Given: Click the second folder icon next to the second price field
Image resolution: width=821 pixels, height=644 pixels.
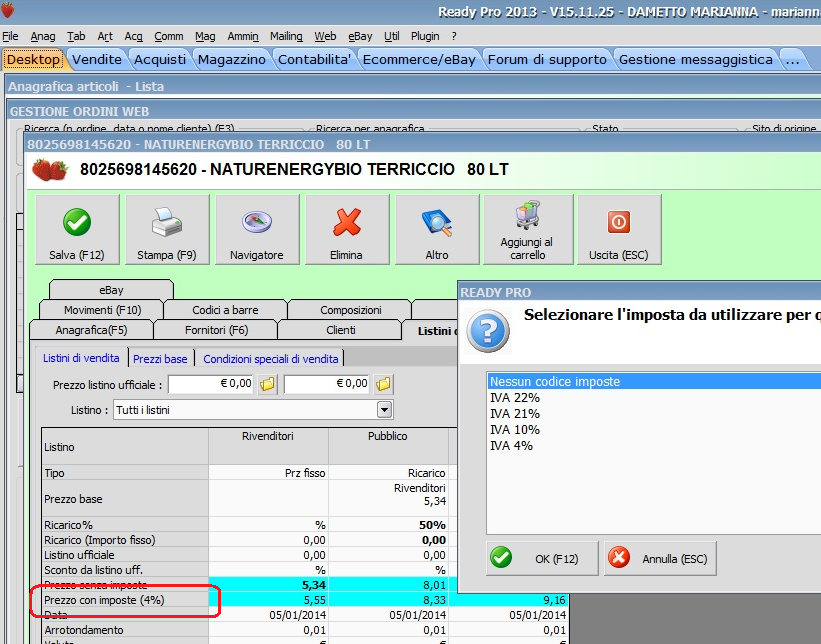Looking at the screenshot, I should pyautogui.click(x=383, y=384).
